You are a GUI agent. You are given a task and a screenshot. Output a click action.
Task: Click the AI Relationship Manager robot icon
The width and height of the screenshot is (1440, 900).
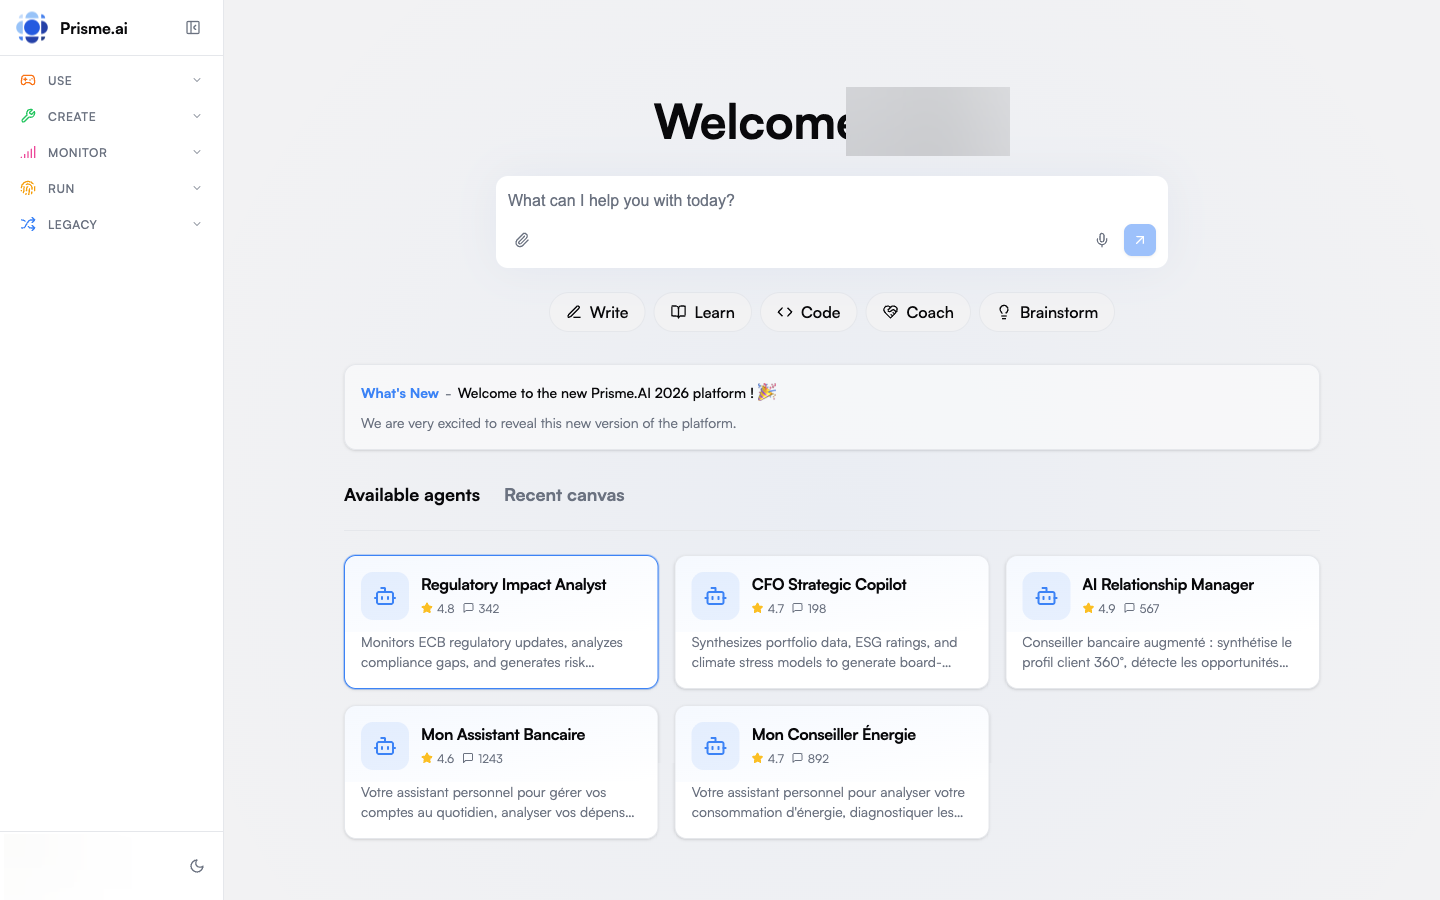tap(1046, 596)
